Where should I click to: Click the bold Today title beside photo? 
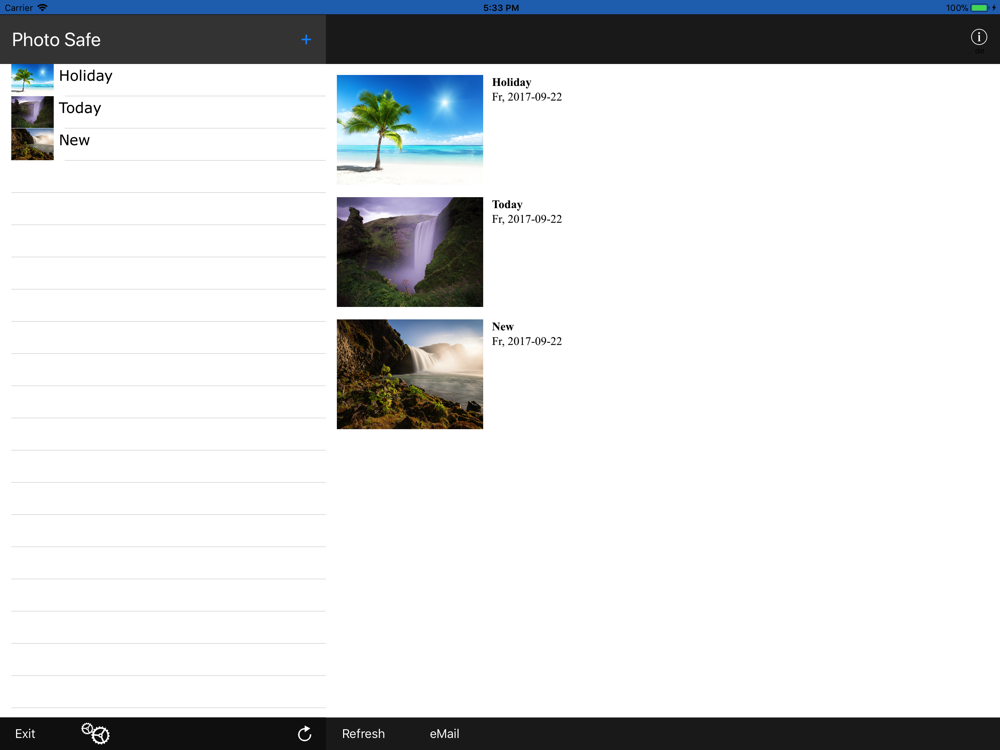(x=507, y=204)
